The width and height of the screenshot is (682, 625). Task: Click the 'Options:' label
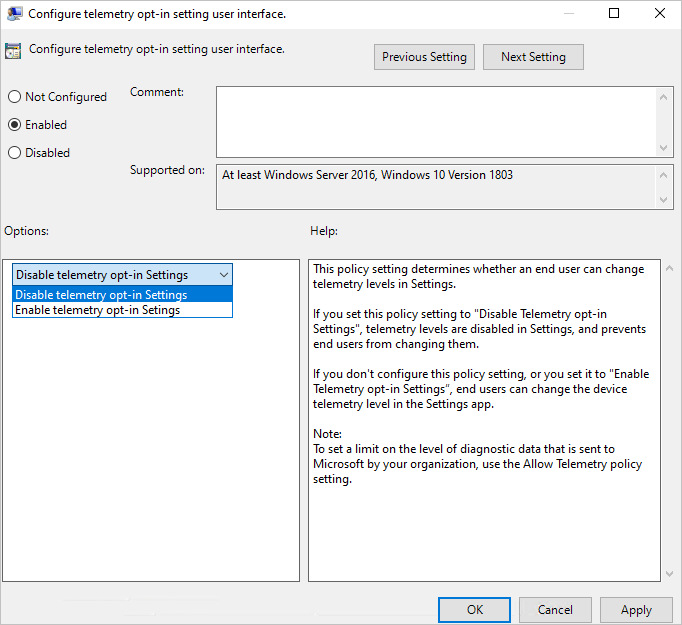click(27, 231)
